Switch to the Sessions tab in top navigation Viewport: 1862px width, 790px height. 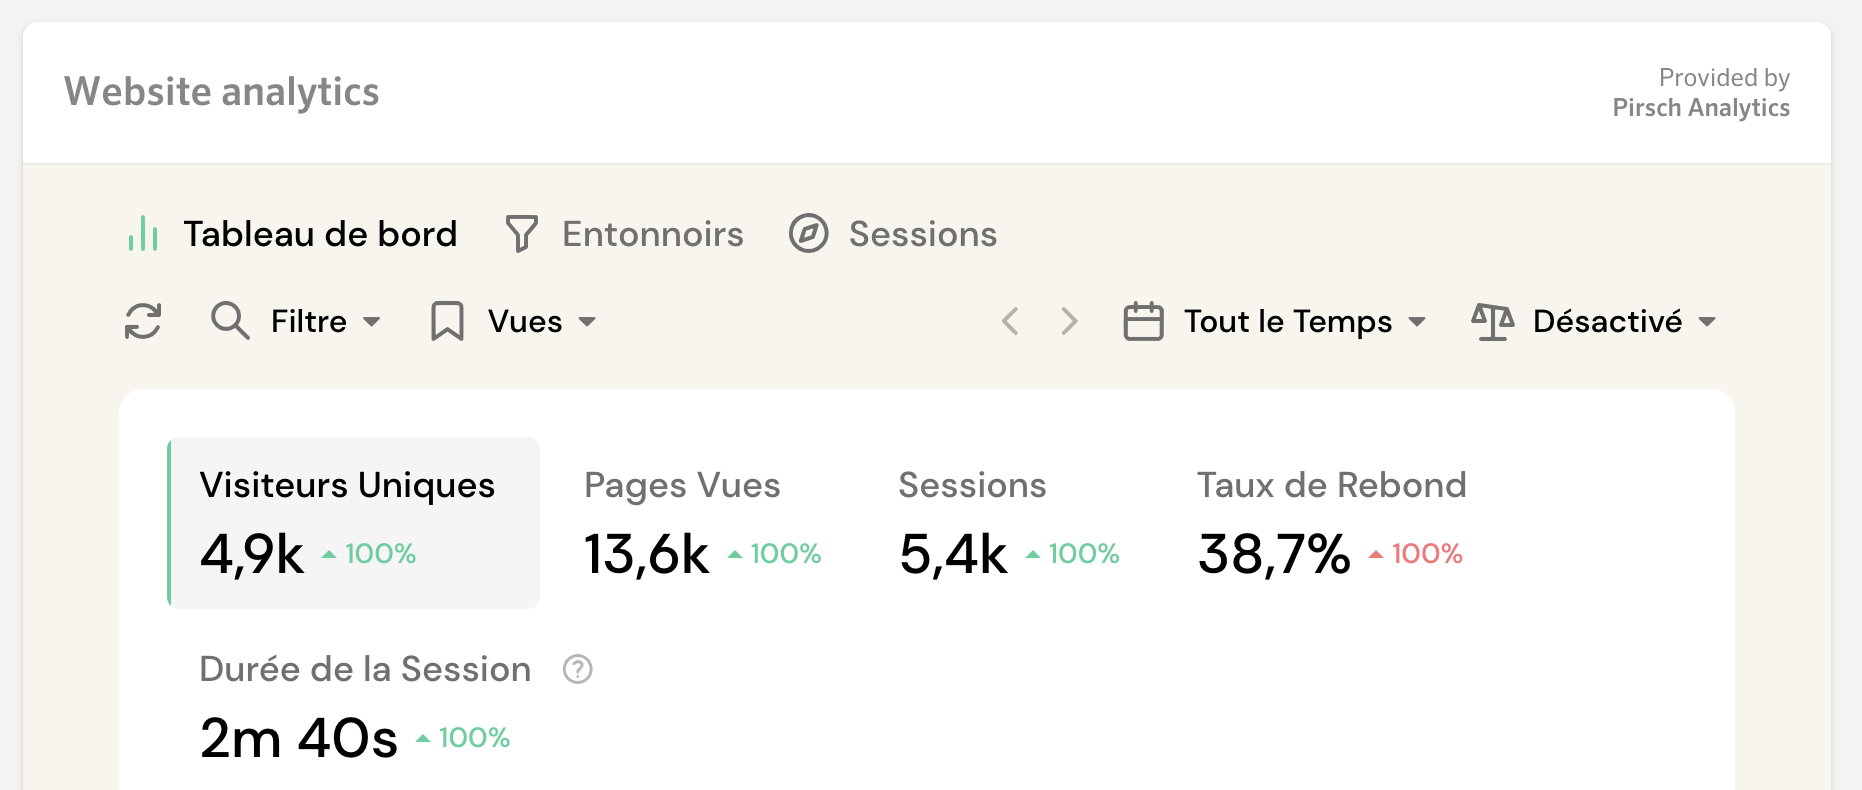922,234
